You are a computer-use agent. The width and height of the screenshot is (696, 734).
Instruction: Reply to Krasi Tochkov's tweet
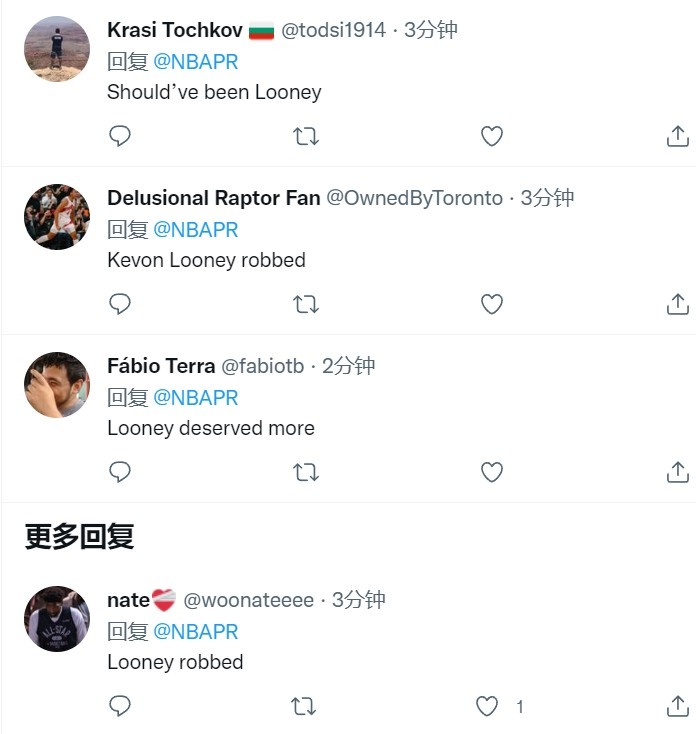[x=119, y=136]
